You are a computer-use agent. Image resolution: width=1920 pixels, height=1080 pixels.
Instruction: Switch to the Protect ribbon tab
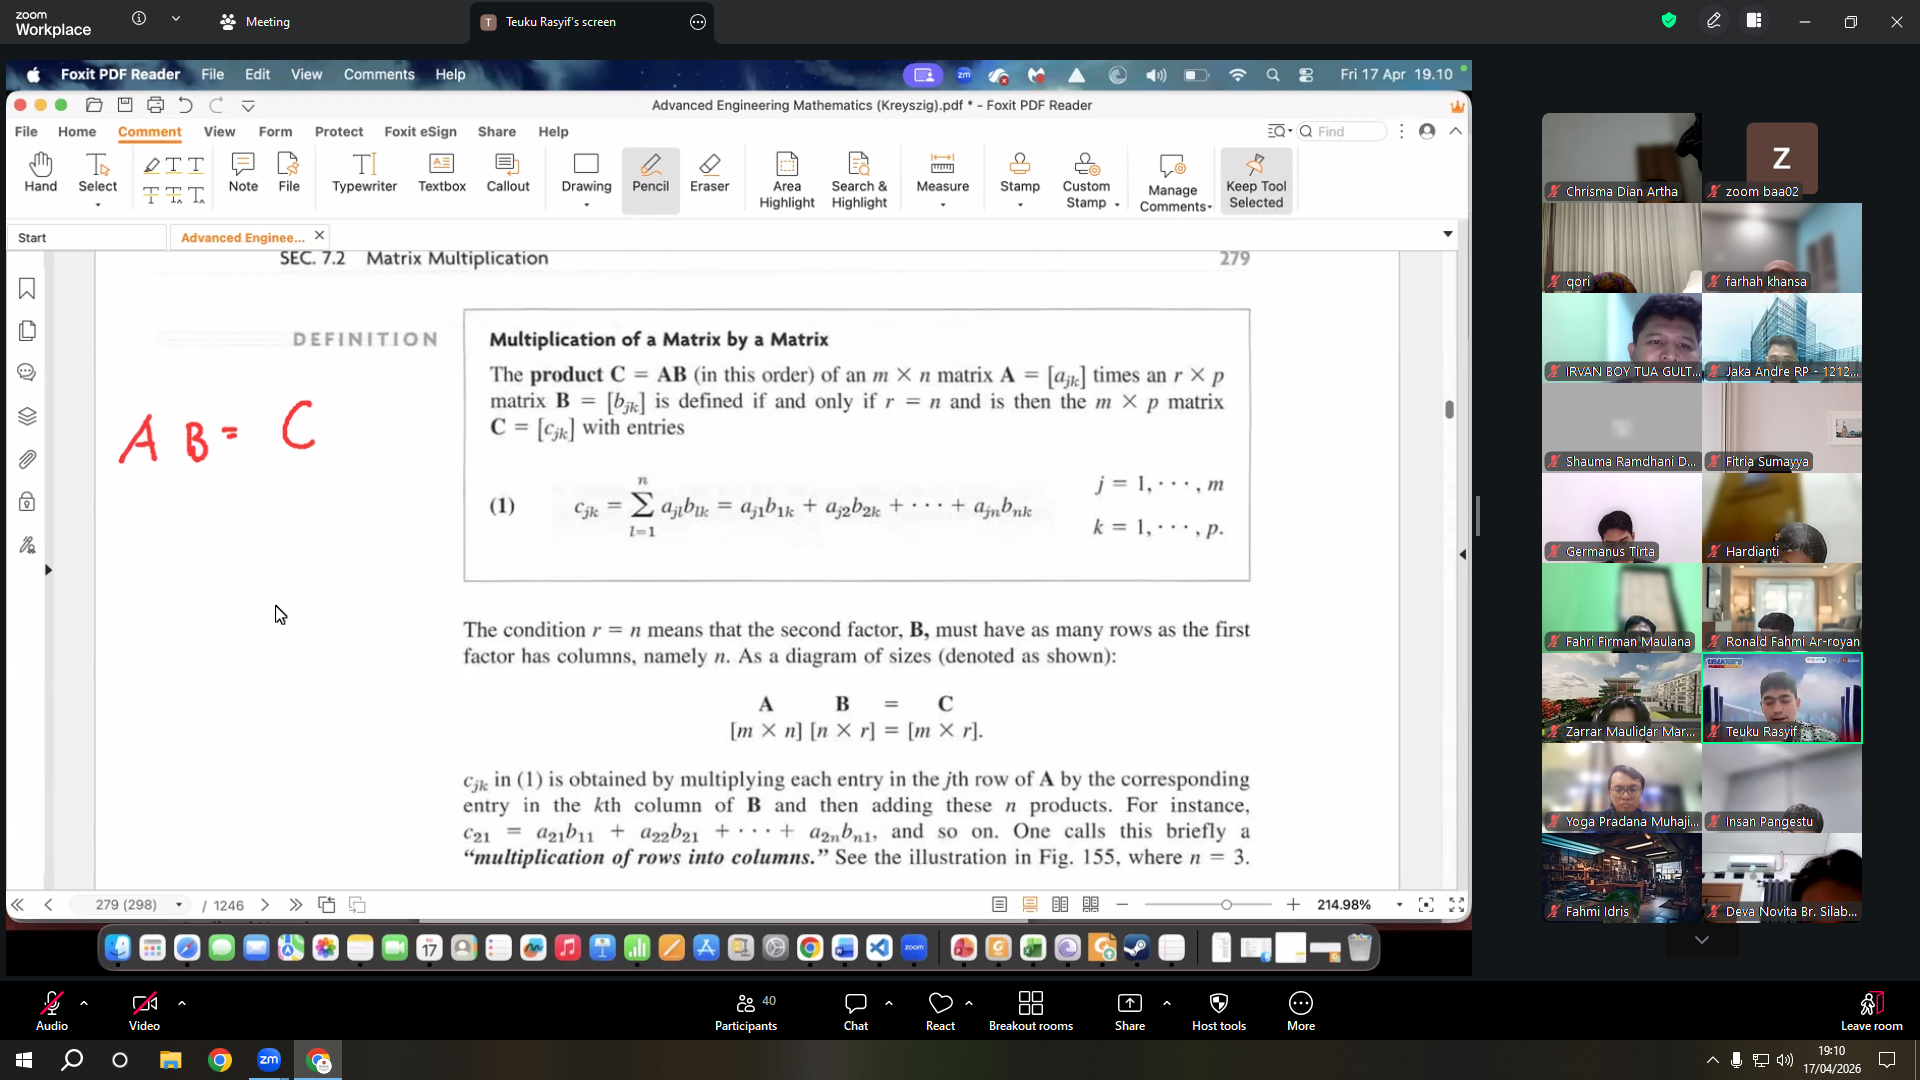(339, 132)
